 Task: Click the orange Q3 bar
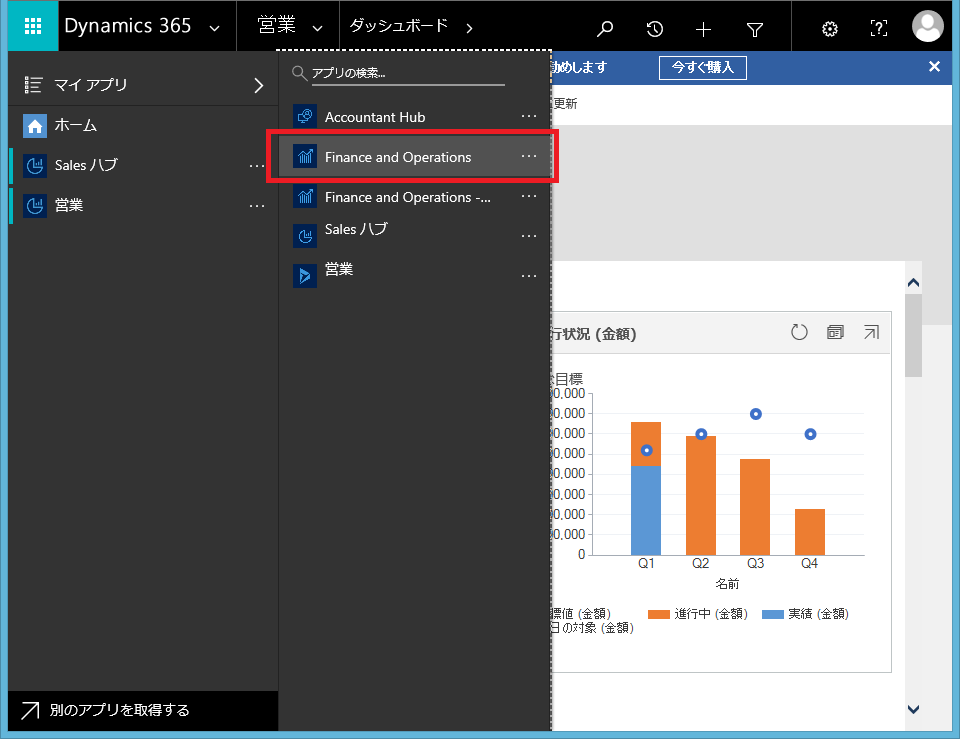tap(755, 507)
